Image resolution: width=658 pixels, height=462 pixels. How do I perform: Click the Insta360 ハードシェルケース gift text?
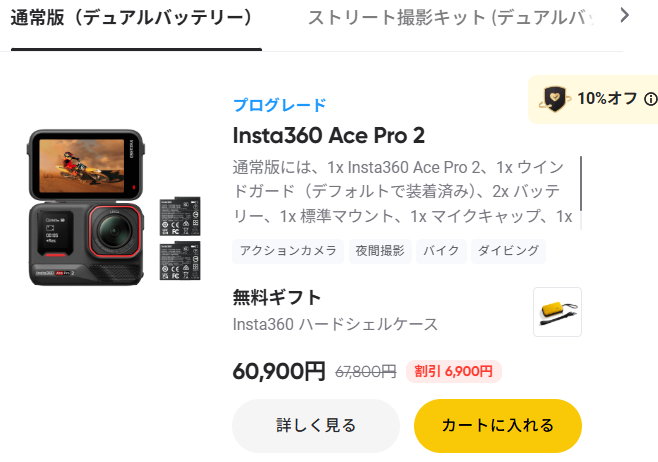click(335, 324)
